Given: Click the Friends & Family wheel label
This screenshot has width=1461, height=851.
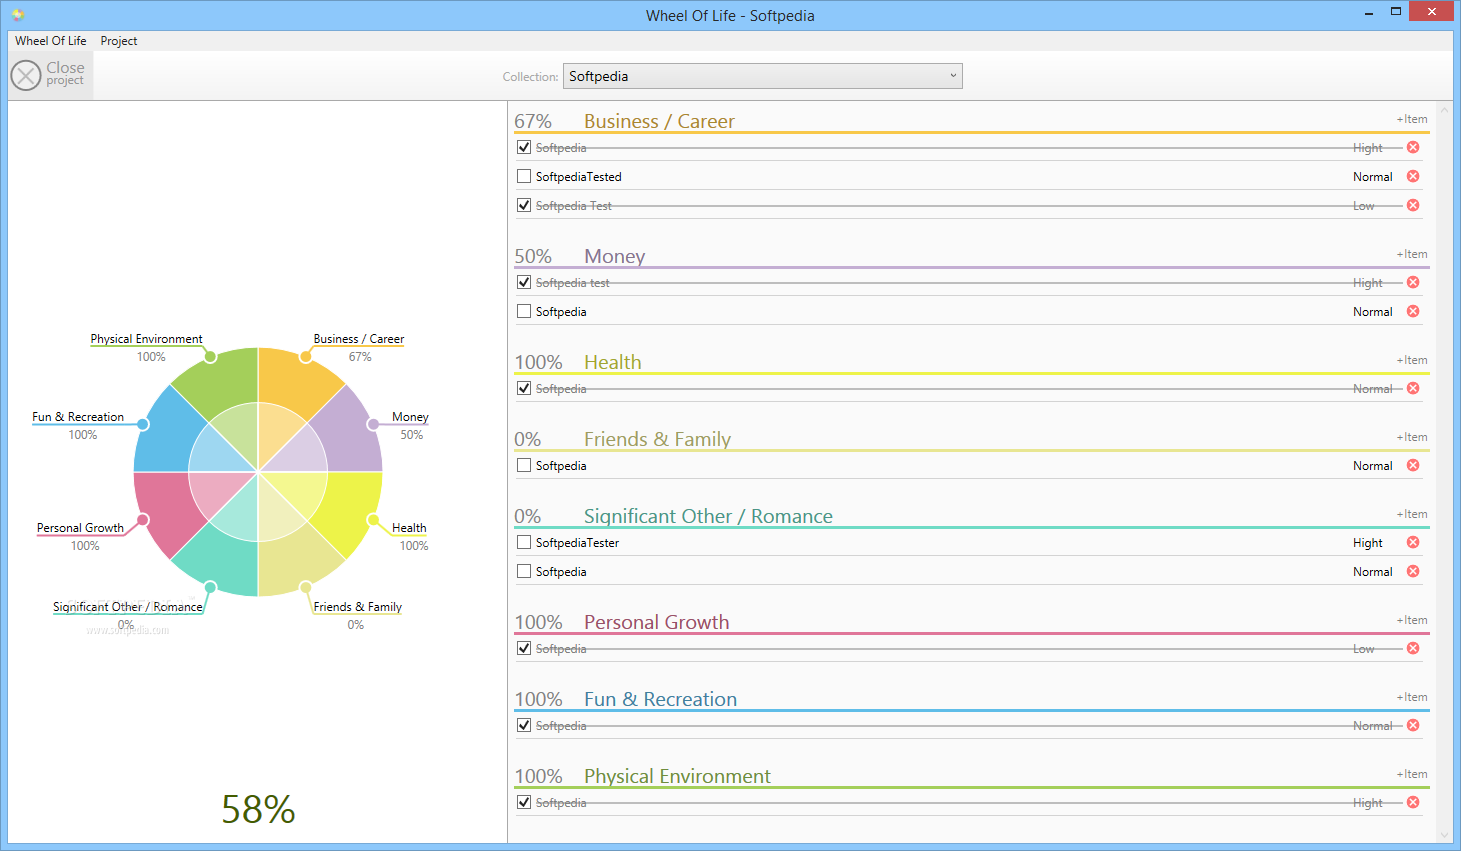Looking at the screenshot, I should pos(357,607).
